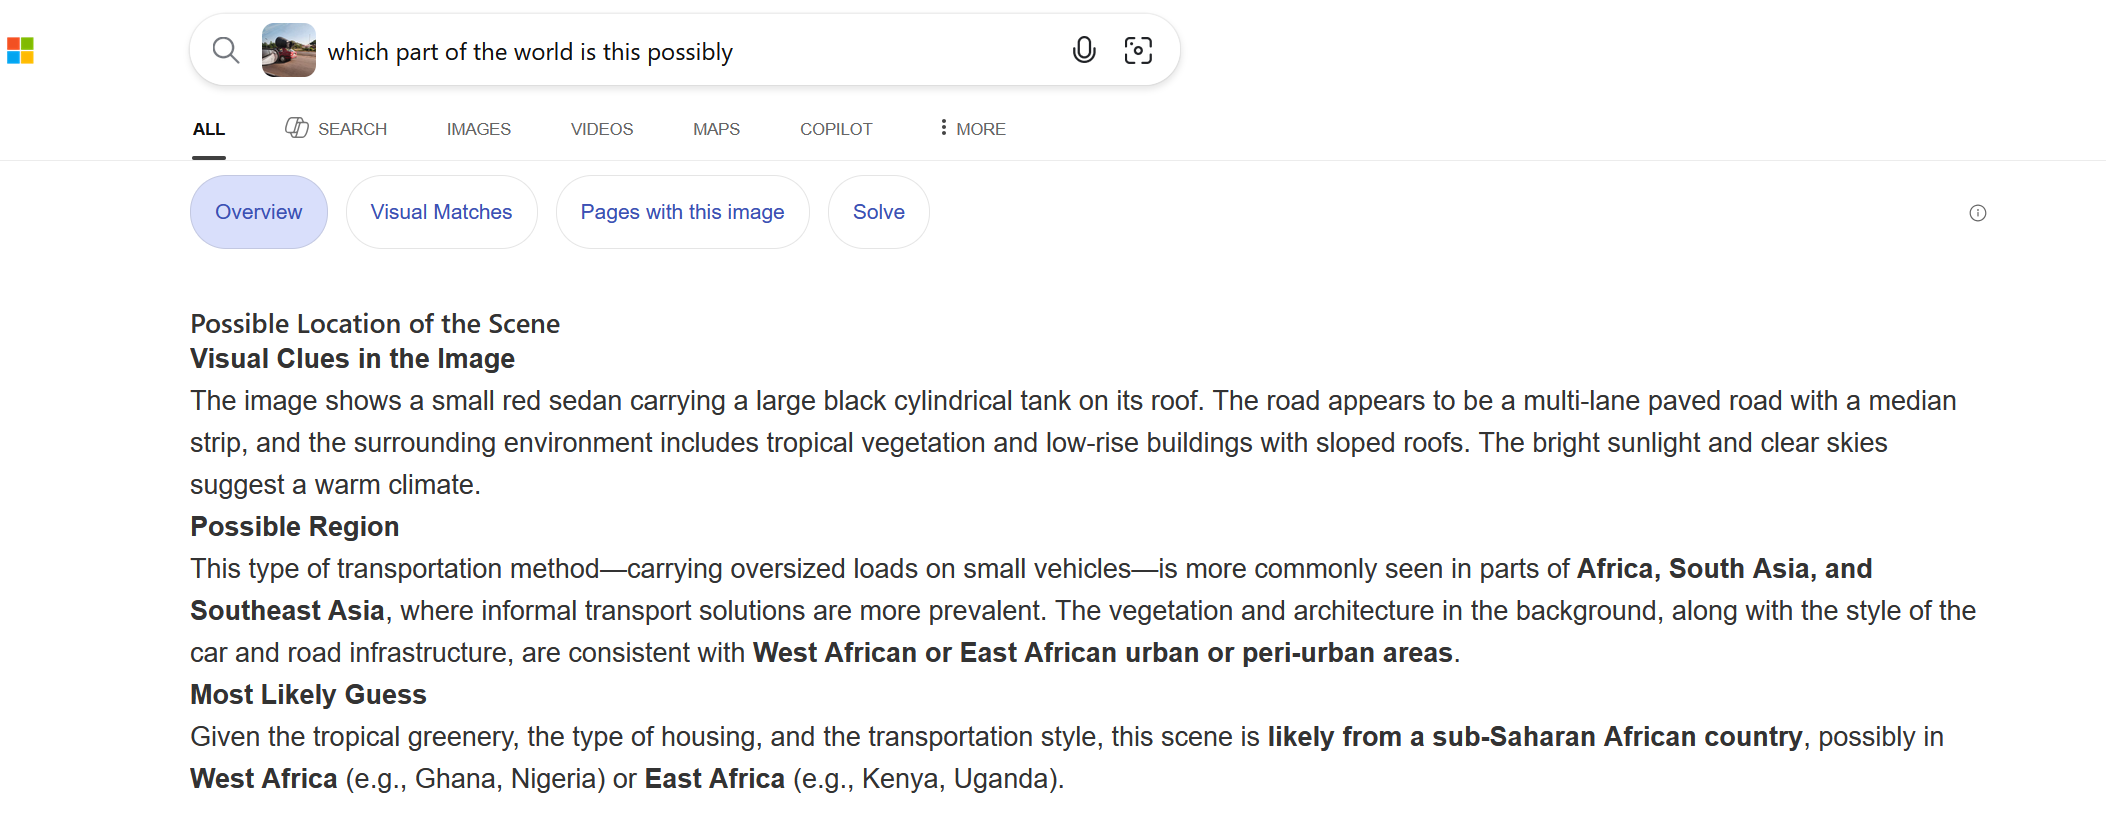Click the info icon beside the overview
This screenshot has height=814, width=2106.
1977,213
